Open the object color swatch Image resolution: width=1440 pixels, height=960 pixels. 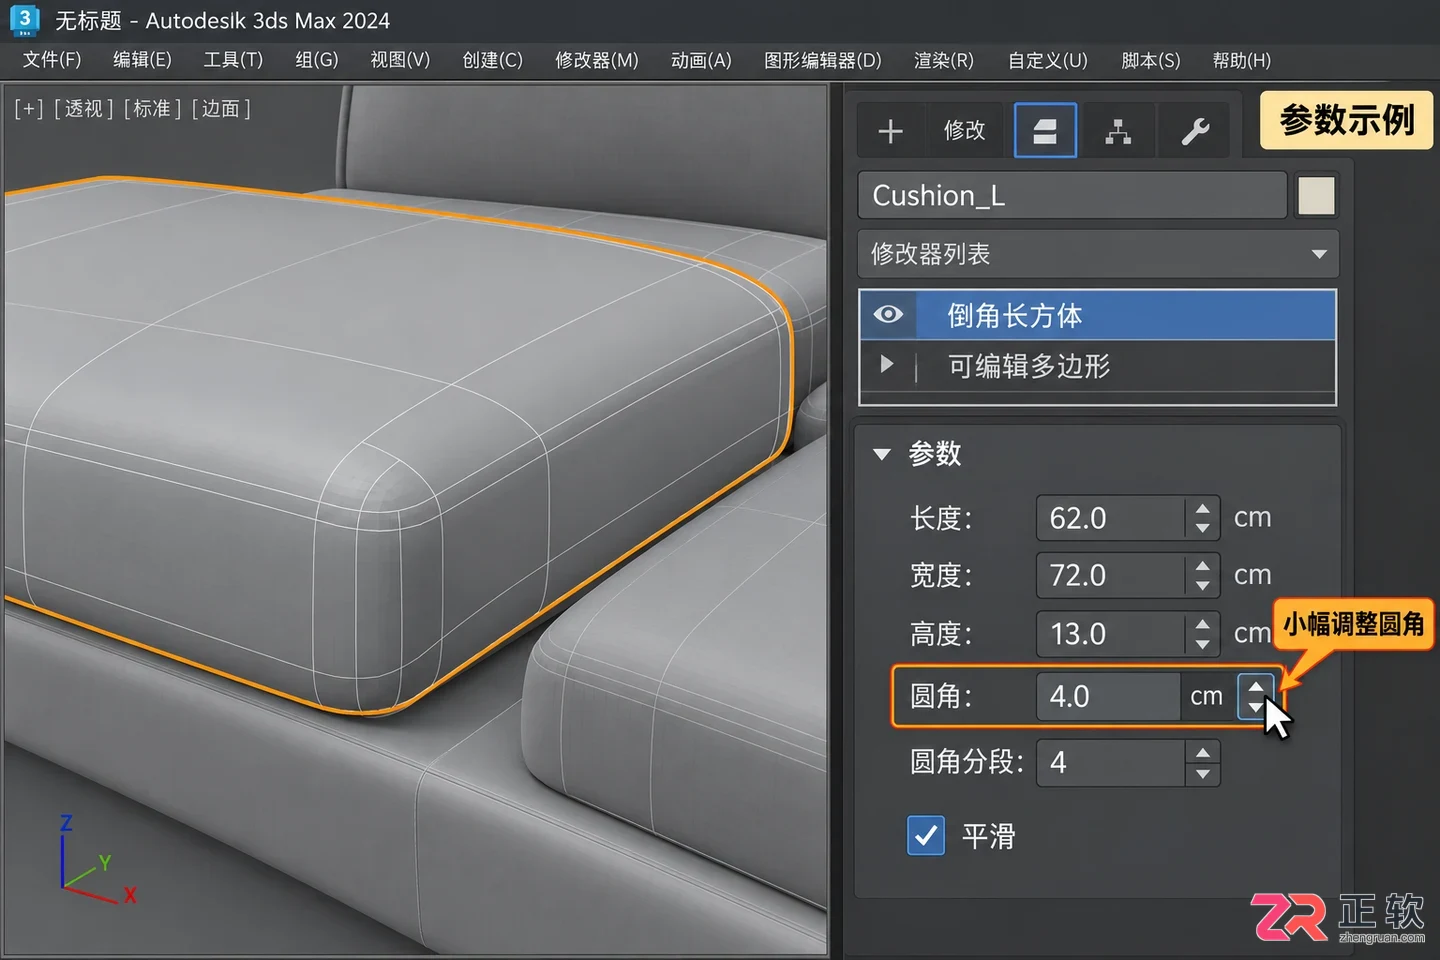tap(1316, 196)
